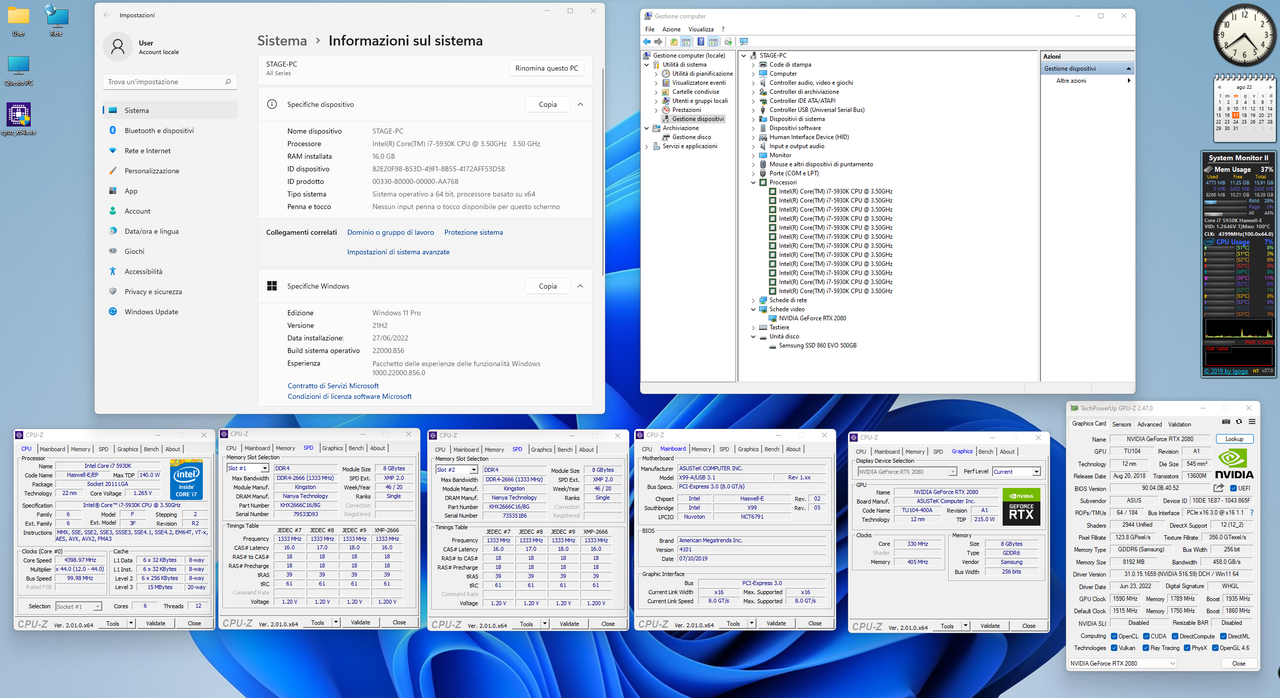Open Contratto di Servizi Microsoft link
The height and width of the screenshot is (698, 1280).
click(333, 386)
